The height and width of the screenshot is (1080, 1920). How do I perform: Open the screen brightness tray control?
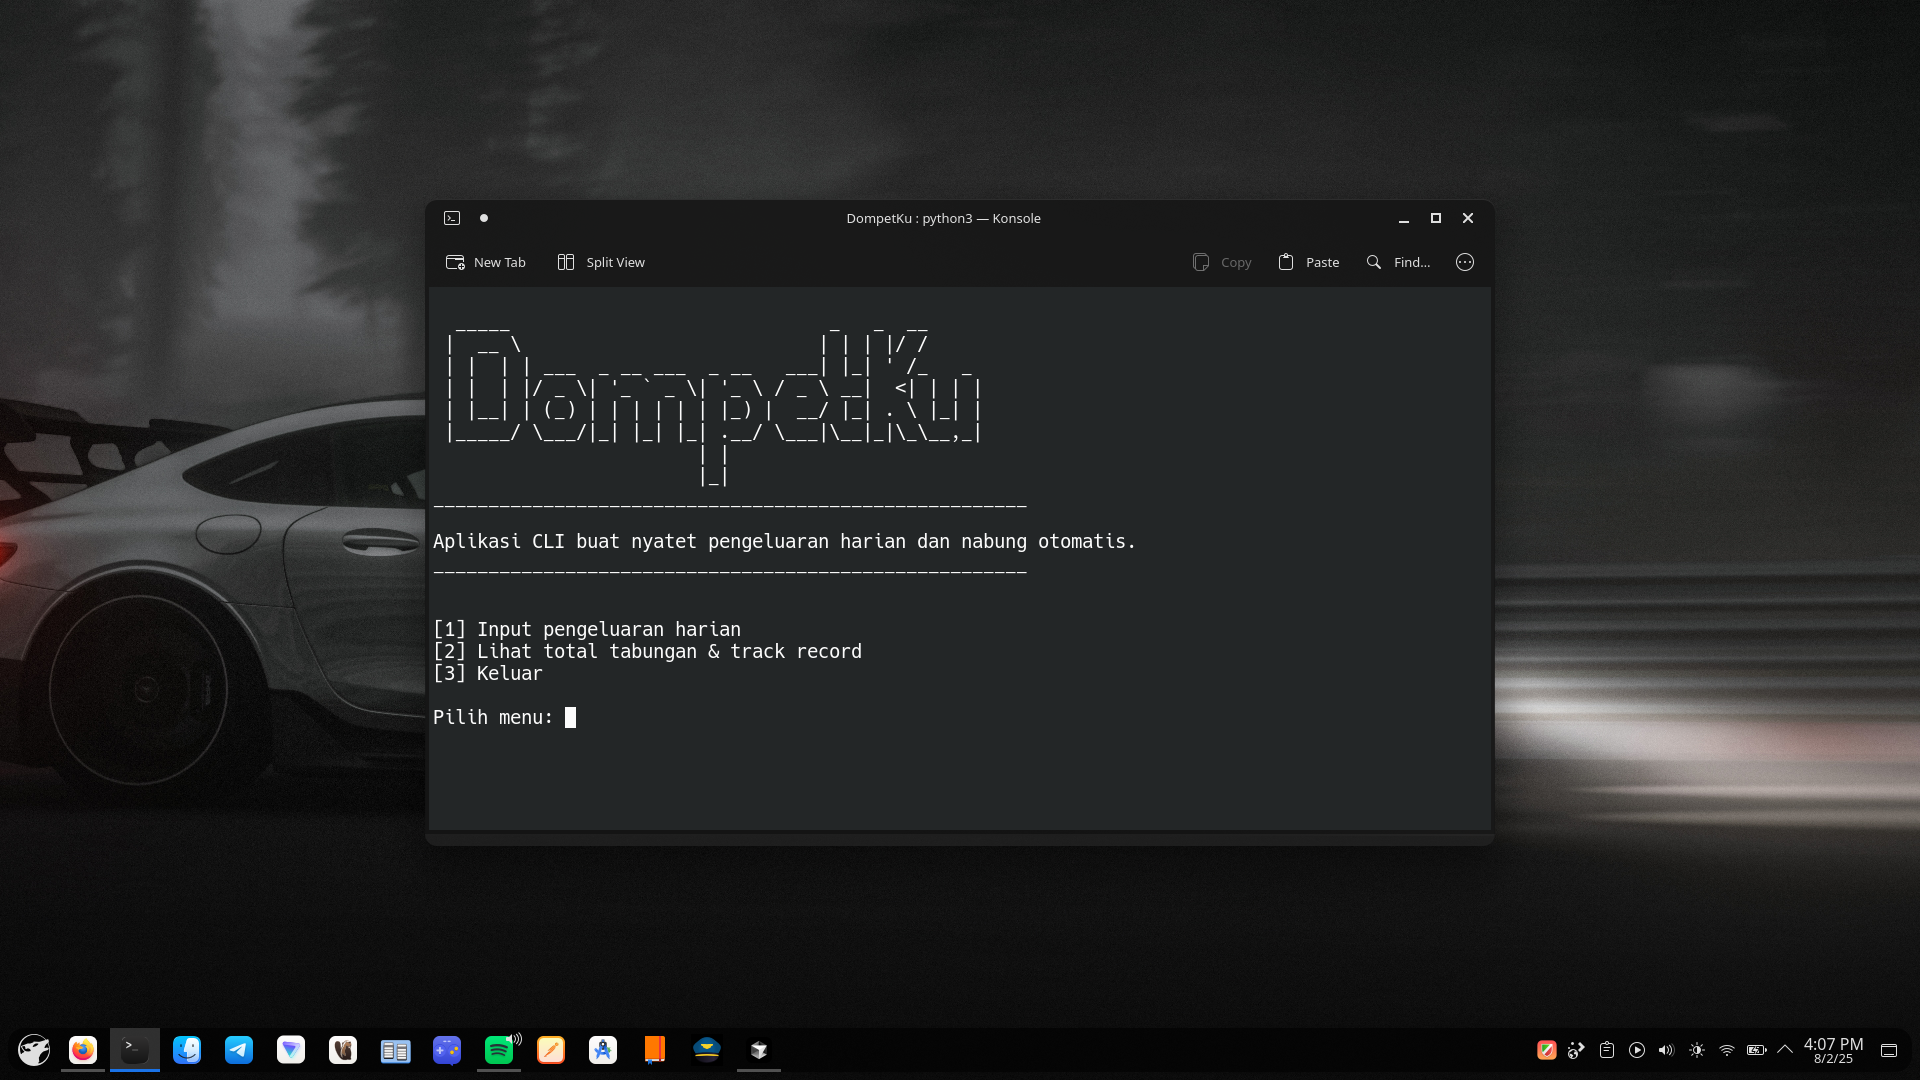click(x=1697, y=1050)
